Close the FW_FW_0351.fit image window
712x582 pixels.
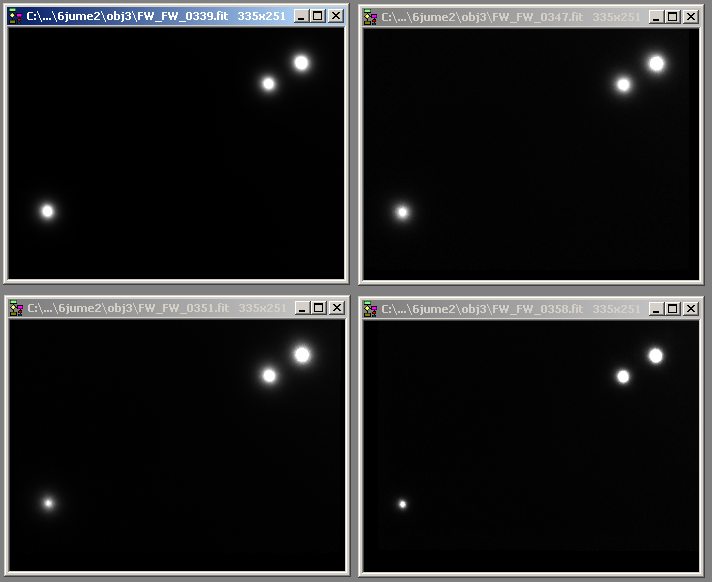[x=336, y=308]
